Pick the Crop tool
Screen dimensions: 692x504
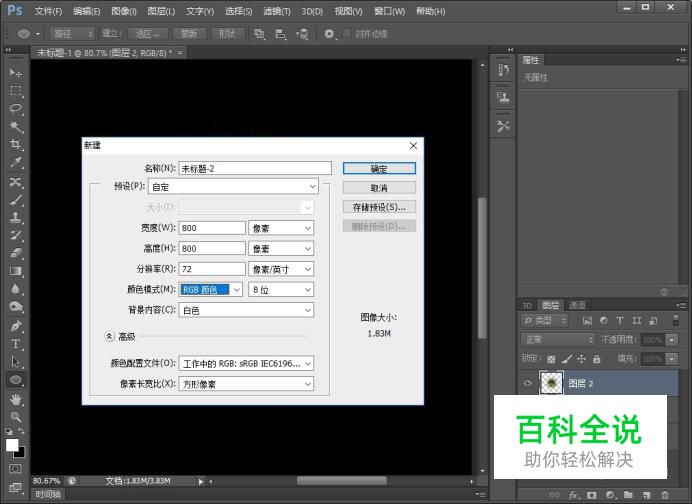(x=15, y=145)
